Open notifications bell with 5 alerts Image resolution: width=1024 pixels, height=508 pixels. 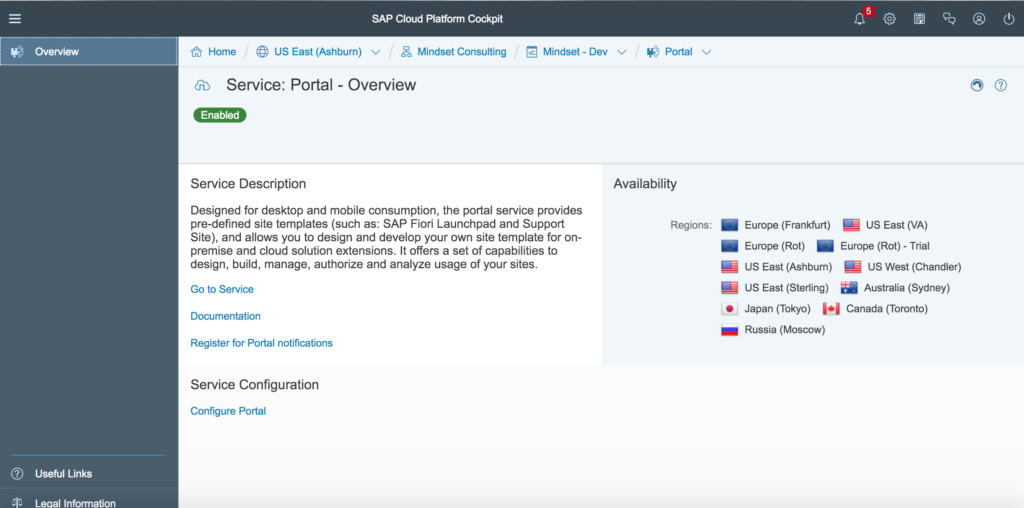point(860,19)
